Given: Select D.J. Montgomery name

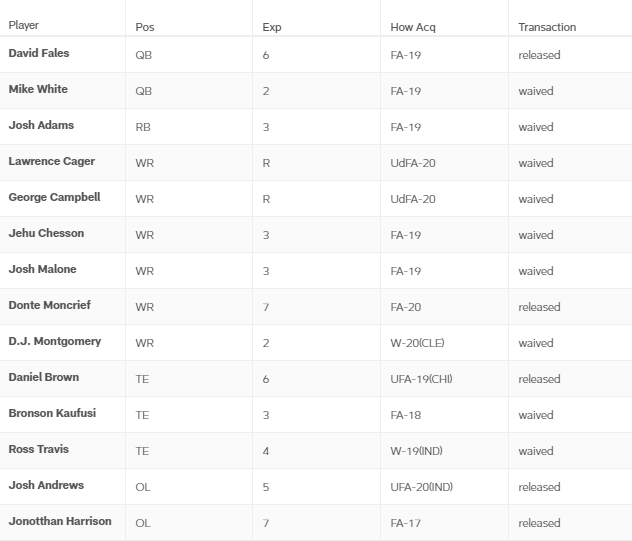Looking at the screenshot, I should pos(55,341).
